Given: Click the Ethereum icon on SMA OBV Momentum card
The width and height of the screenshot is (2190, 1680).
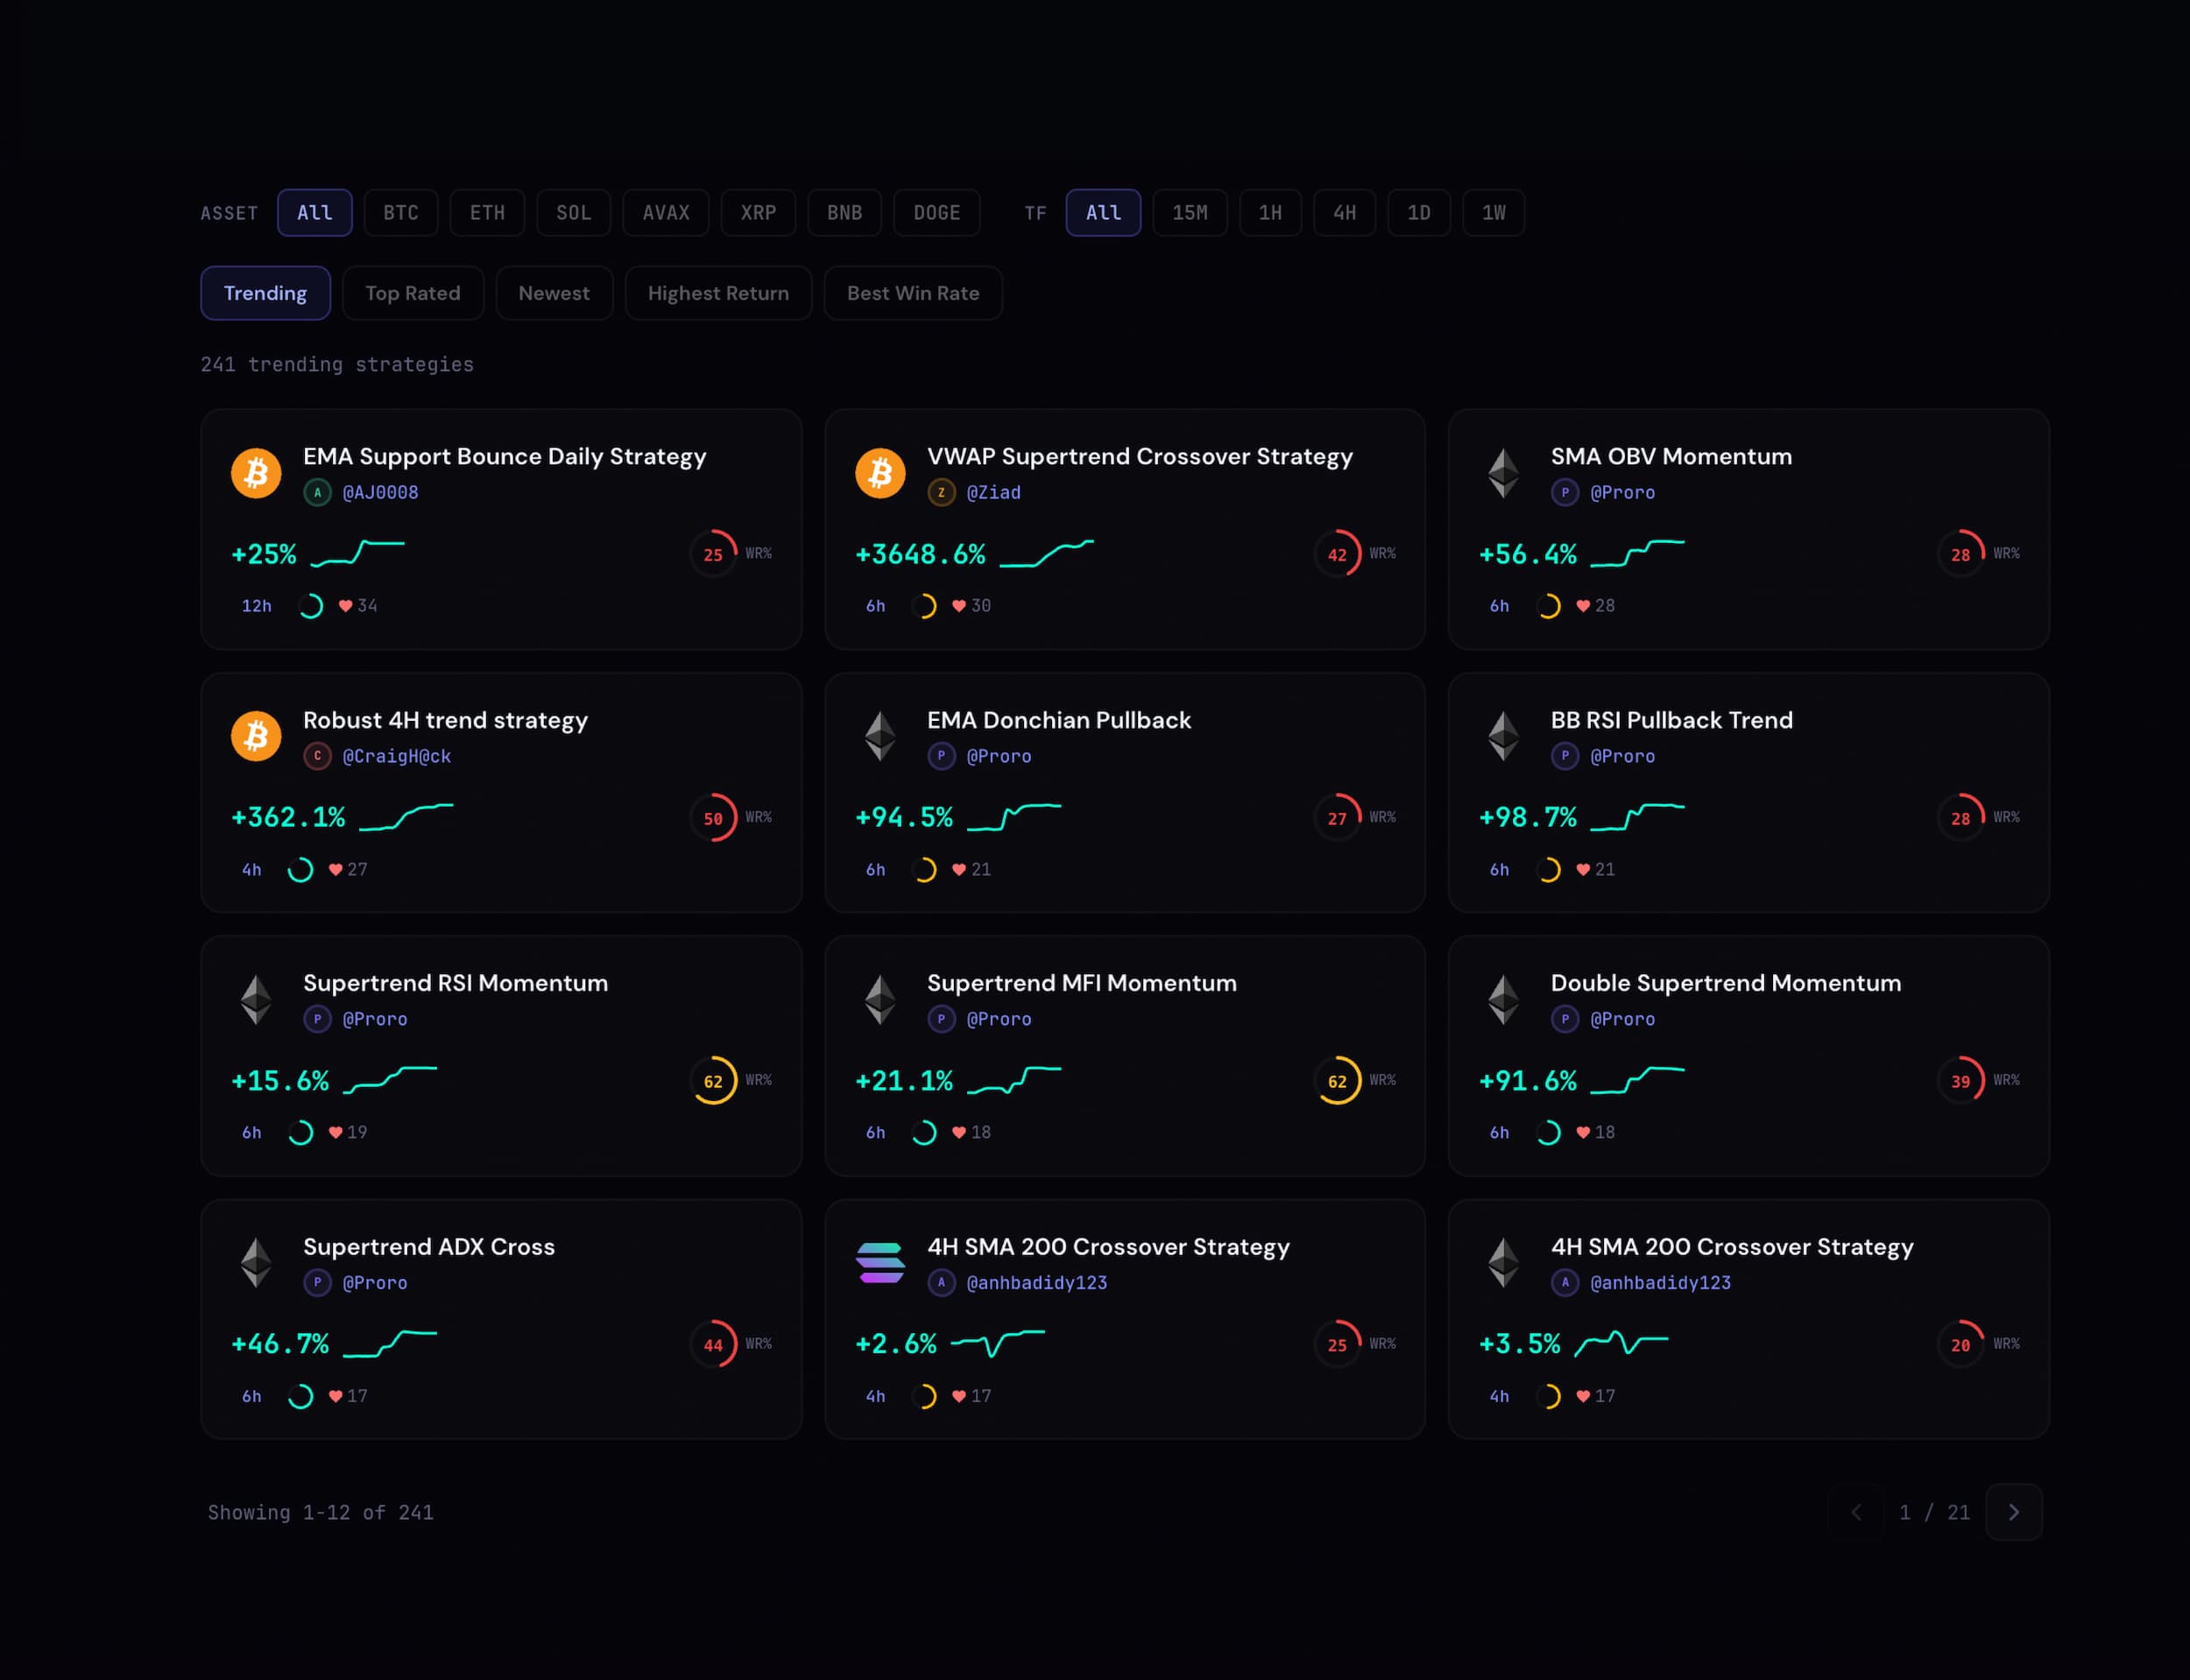Looking at the screenshot, I should (1502, 473).
